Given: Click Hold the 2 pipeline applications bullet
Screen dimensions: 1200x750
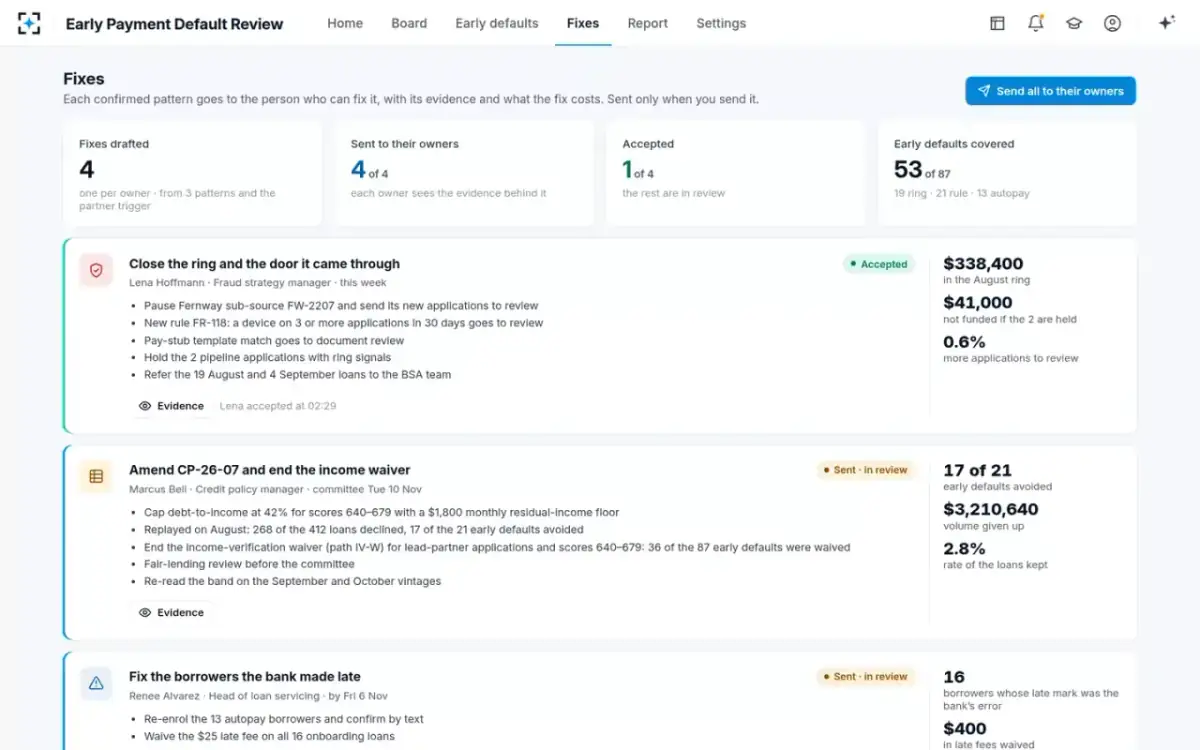Looking at the screenshot, I should coord(267,357).
